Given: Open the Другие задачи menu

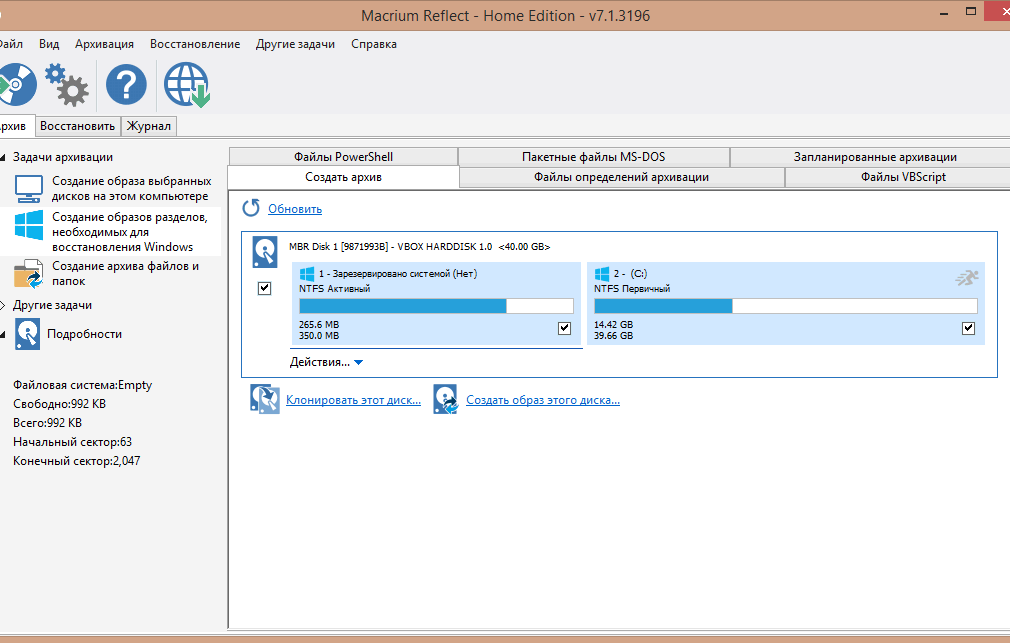Looking at the screenshot, I should pyautogui.click(x=295, y=44).
